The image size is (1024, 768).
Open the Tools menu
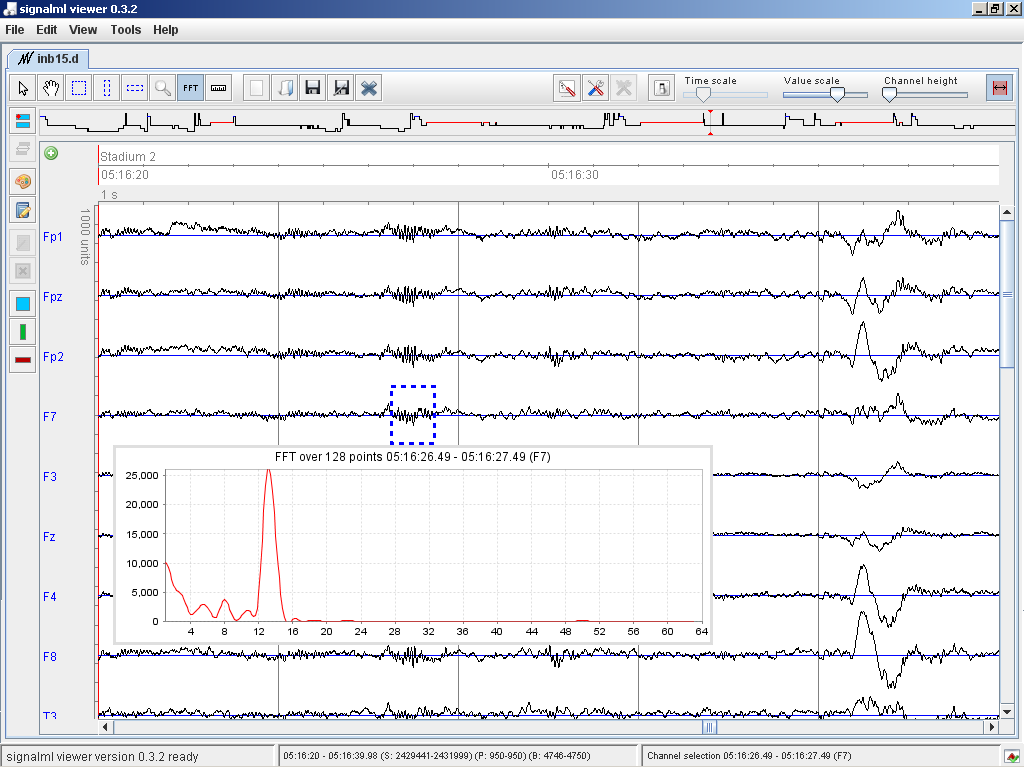click(126, 30)
